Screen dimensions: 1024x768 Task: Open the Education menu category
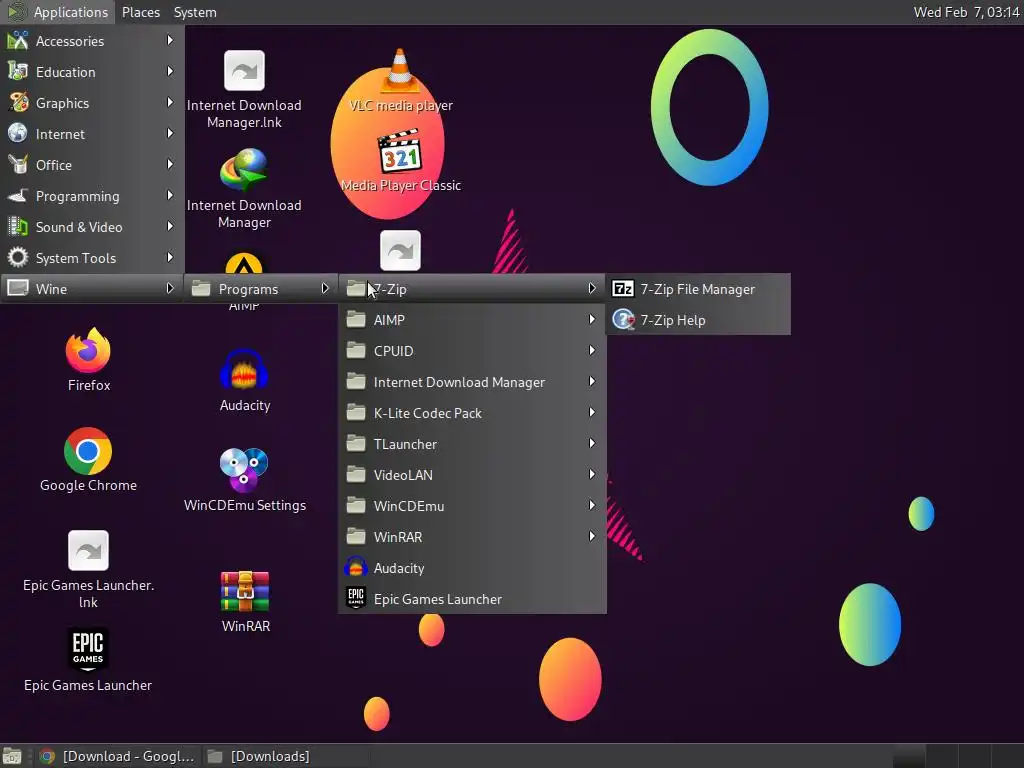tap(92, 72)
